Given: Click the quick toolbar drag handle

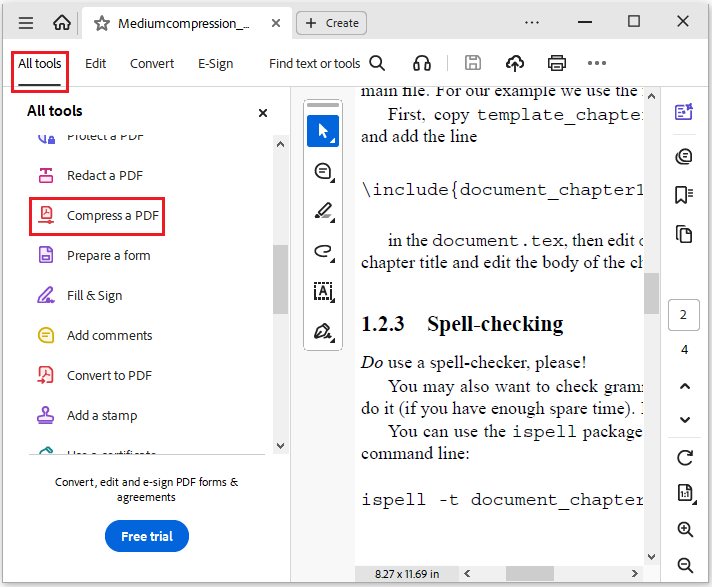Looking at the screenshot, I should tap(323, 105).
